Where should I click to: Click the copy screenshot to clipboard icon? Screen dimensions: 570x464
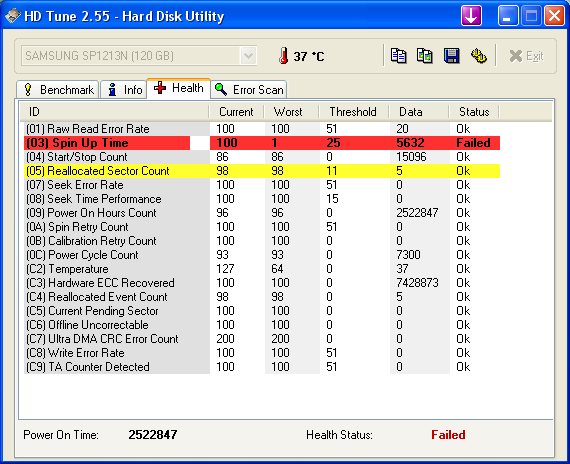coord(425,56)
